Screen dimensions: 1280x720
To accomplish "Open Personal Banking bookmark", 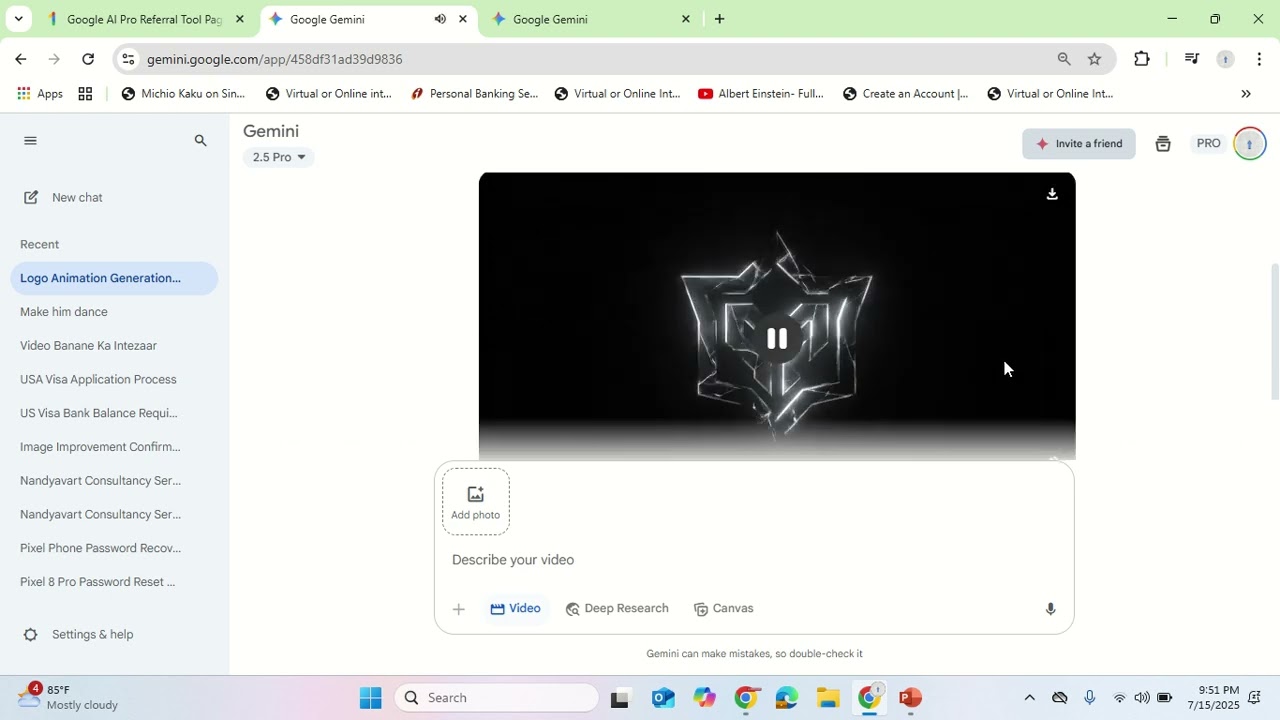I will 474,94.
